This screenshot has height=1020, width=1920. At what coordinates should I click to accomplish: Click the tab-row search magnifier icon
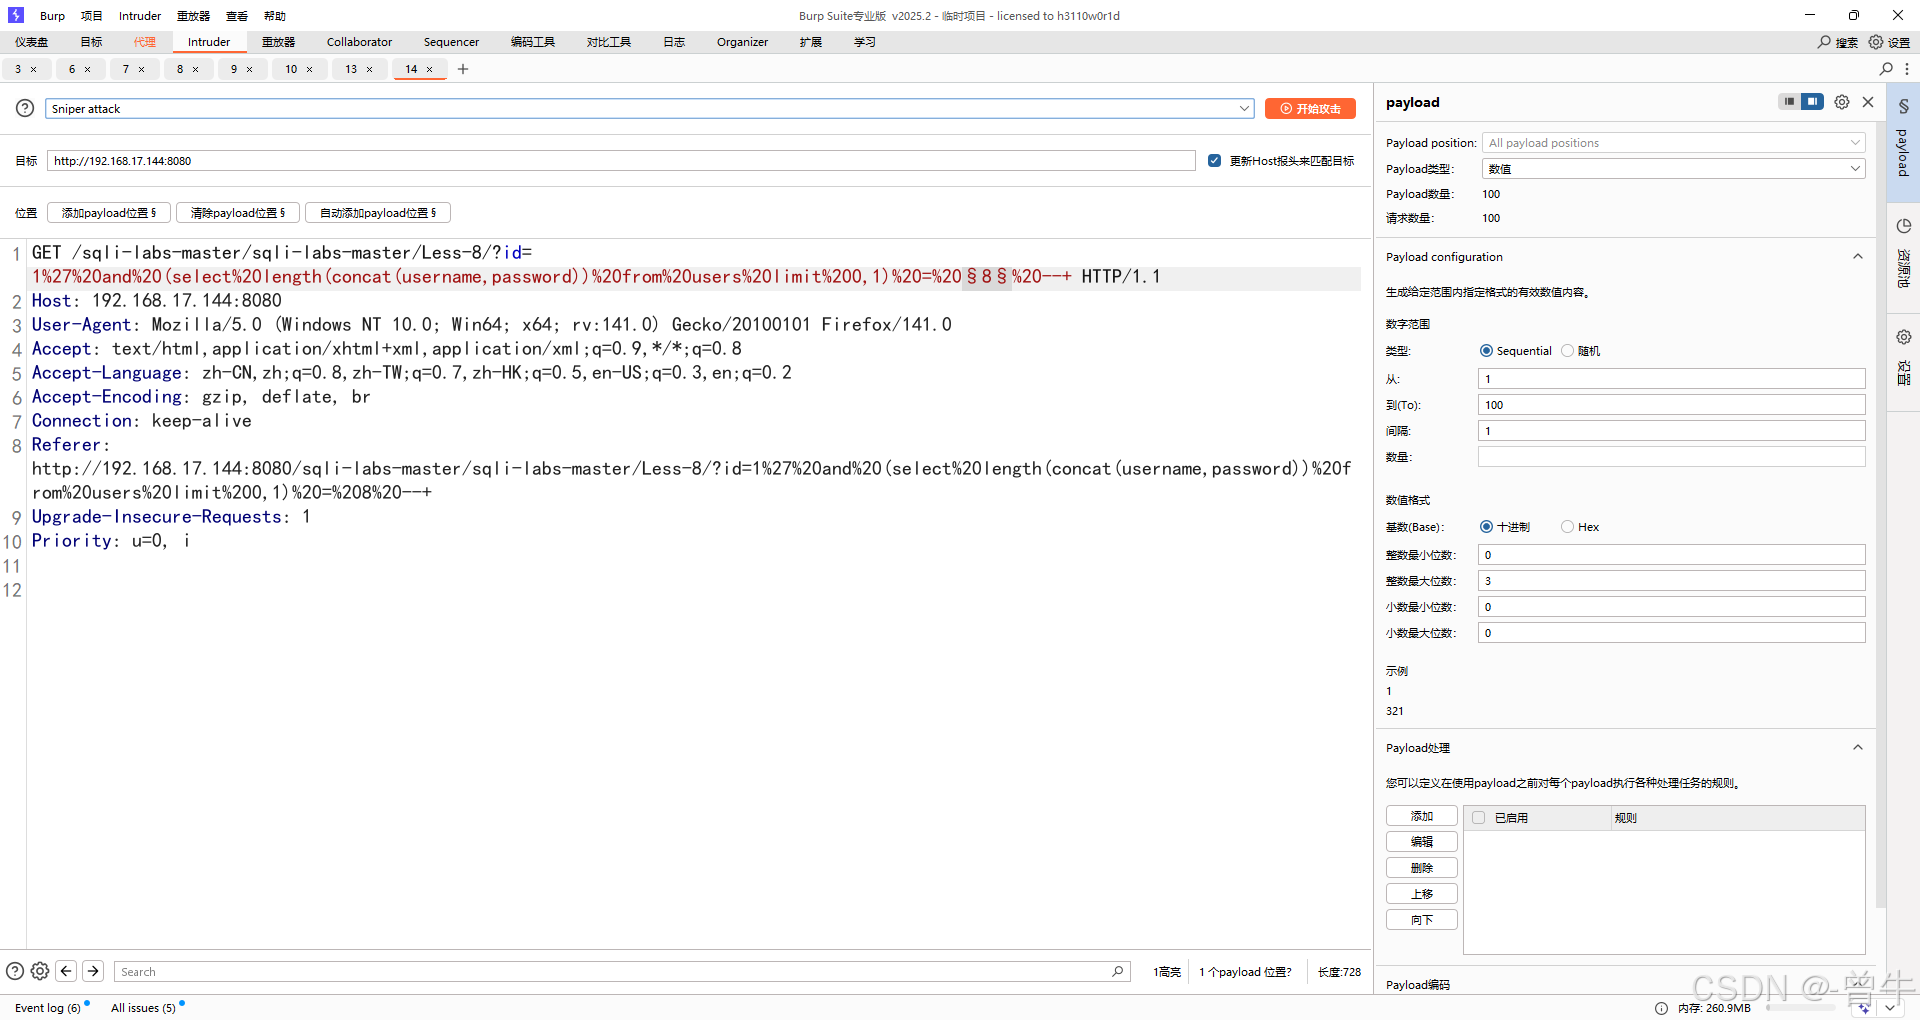1886,69
